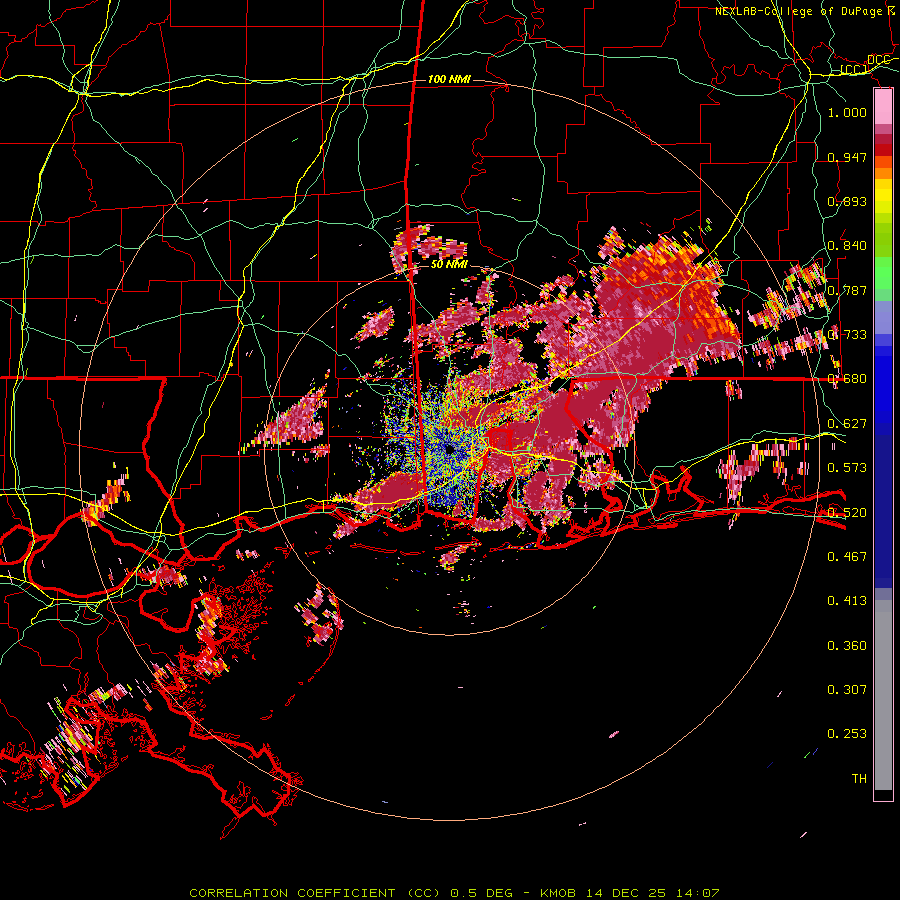Pick the light pink top color bar segment

point(883,107)
